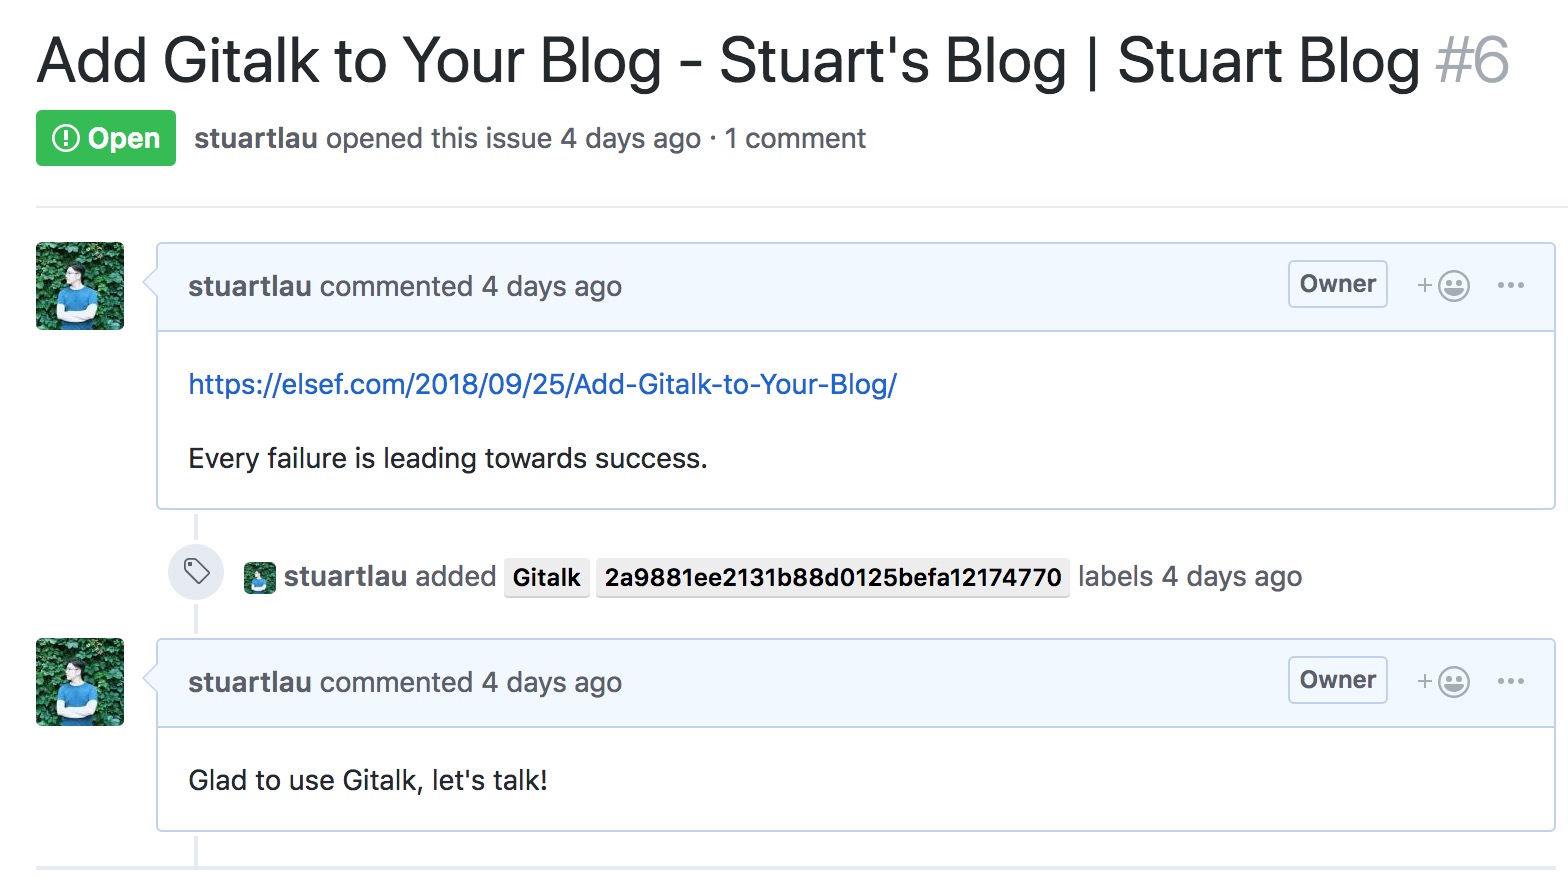This screenshot has height=878, width=1568.
Task: Click stuartlau avatar beside first comment
Action: pos(80,286)
